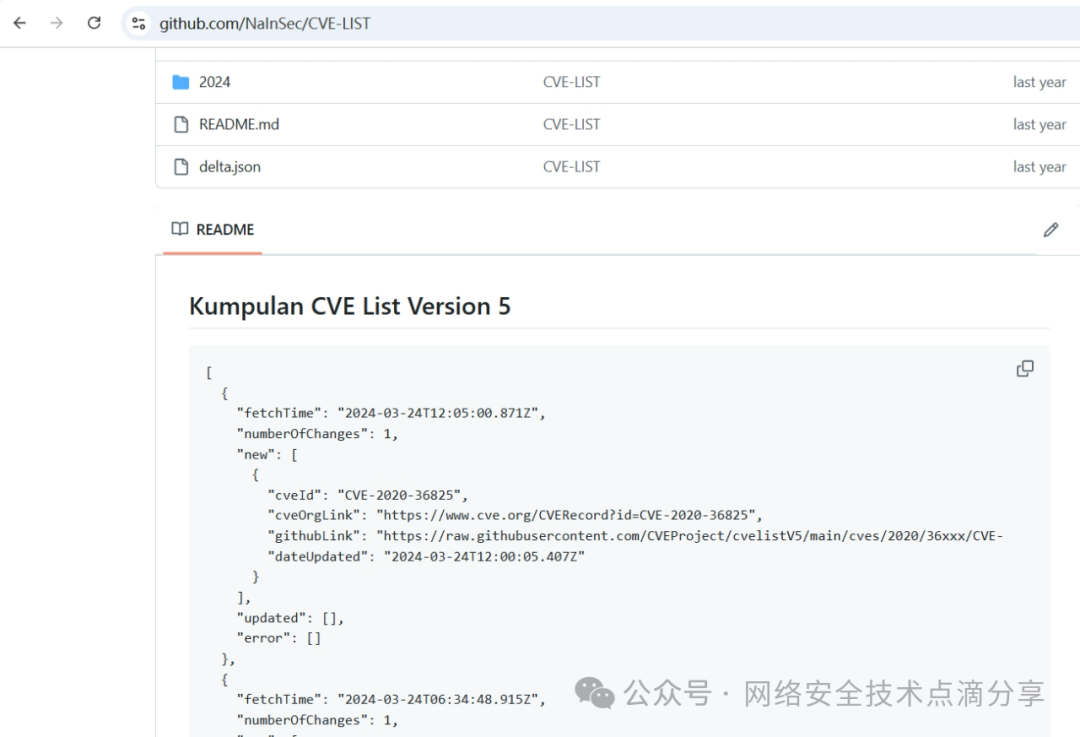This screenshot has height=737, width=1080.
Task: Click 'last year' timestamp in 2024 row
Action: pos(1039,82)
